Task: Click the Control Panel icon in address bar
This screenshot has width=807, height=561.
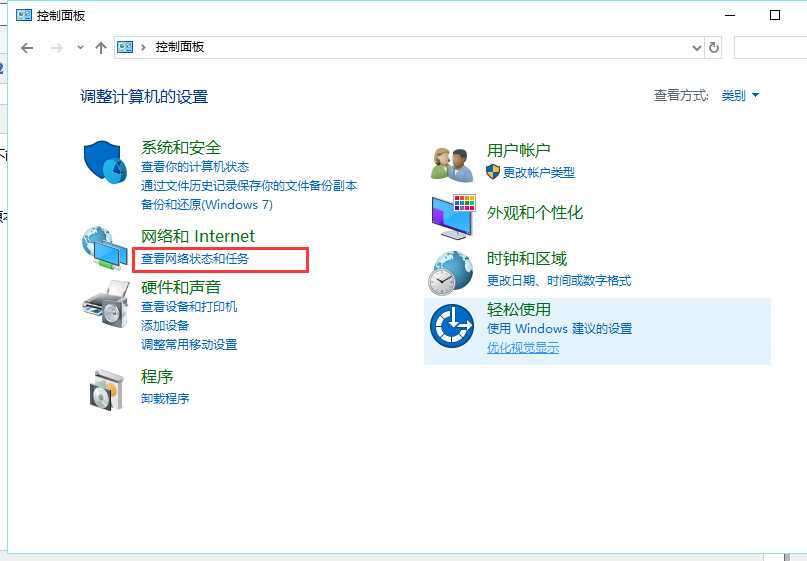Action: coord(125,47)
